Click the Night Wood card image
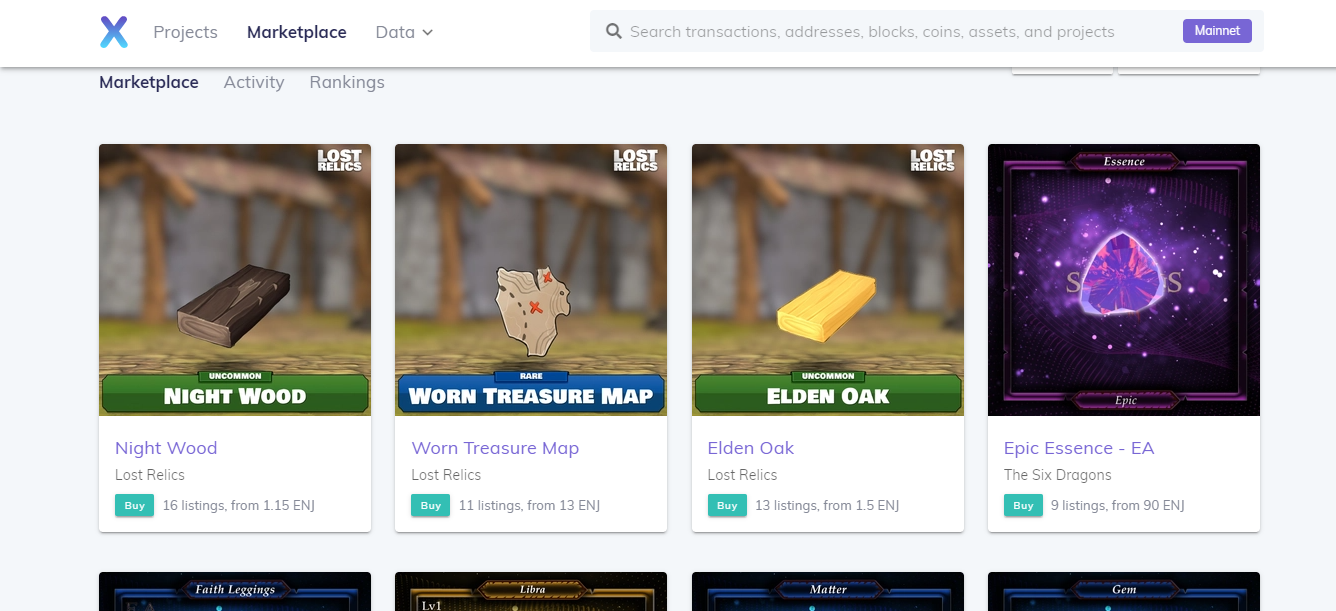Viewport: 1336px width, 611px height. 235,280
